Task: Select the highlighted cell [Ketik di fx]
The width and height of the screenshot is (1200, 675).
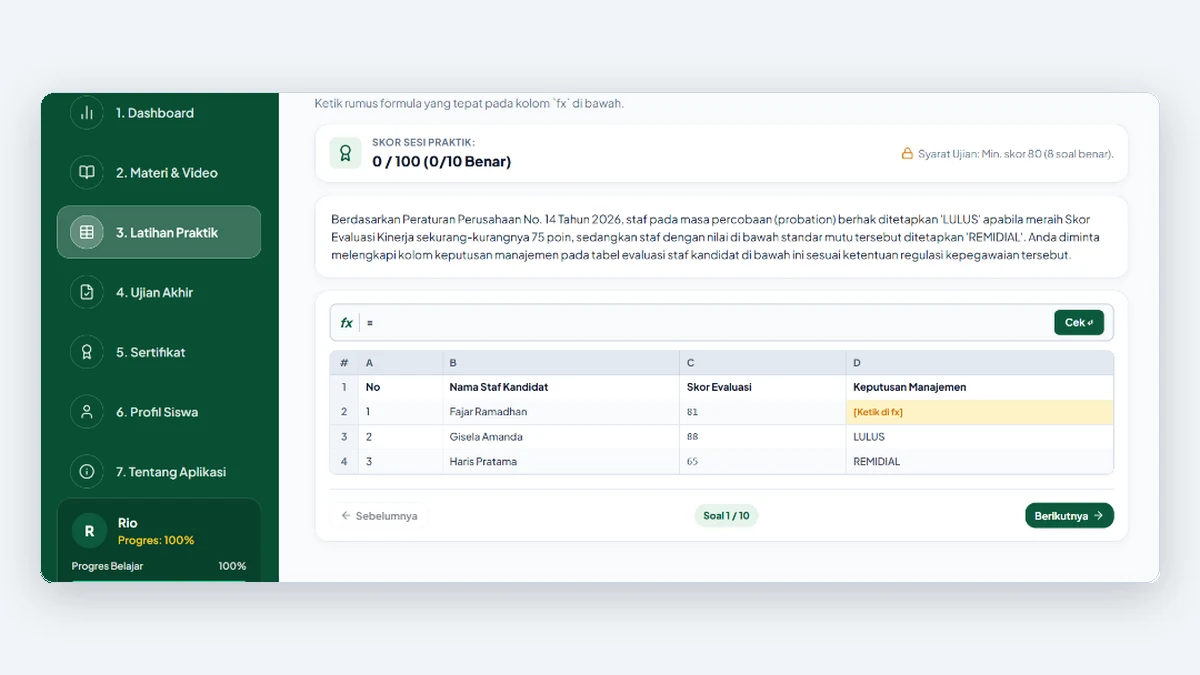Action: click(979, 412)
